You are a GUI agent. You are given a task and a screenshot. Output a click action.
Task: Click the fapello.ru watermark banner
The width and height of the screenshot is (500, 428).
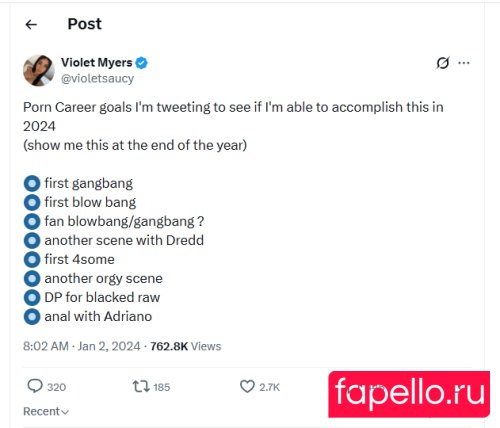coord(409,394)
